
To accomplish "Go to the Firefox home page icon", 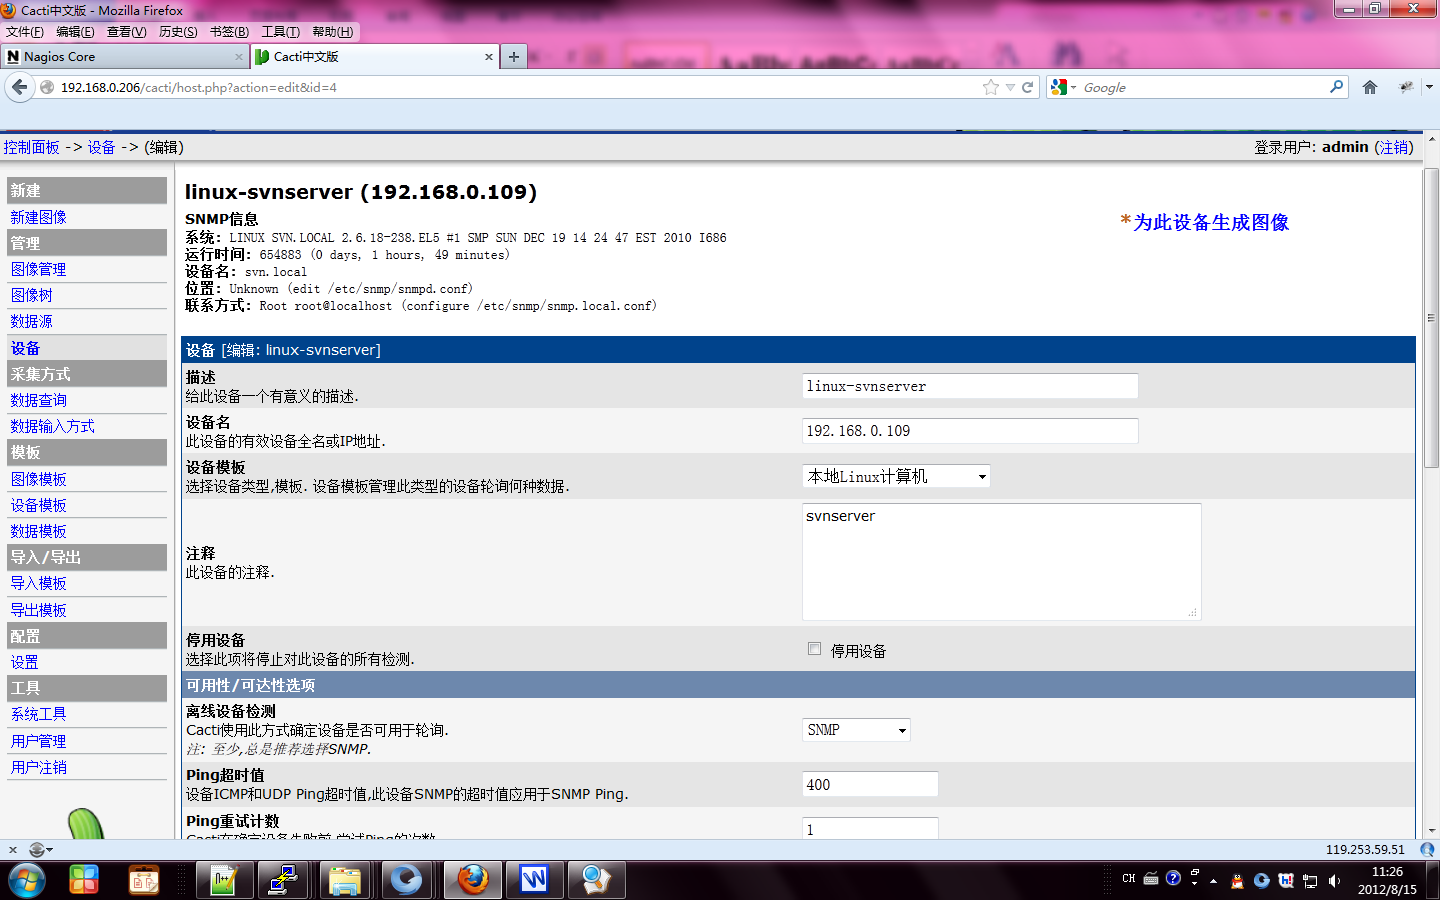I will (1370, 88).
